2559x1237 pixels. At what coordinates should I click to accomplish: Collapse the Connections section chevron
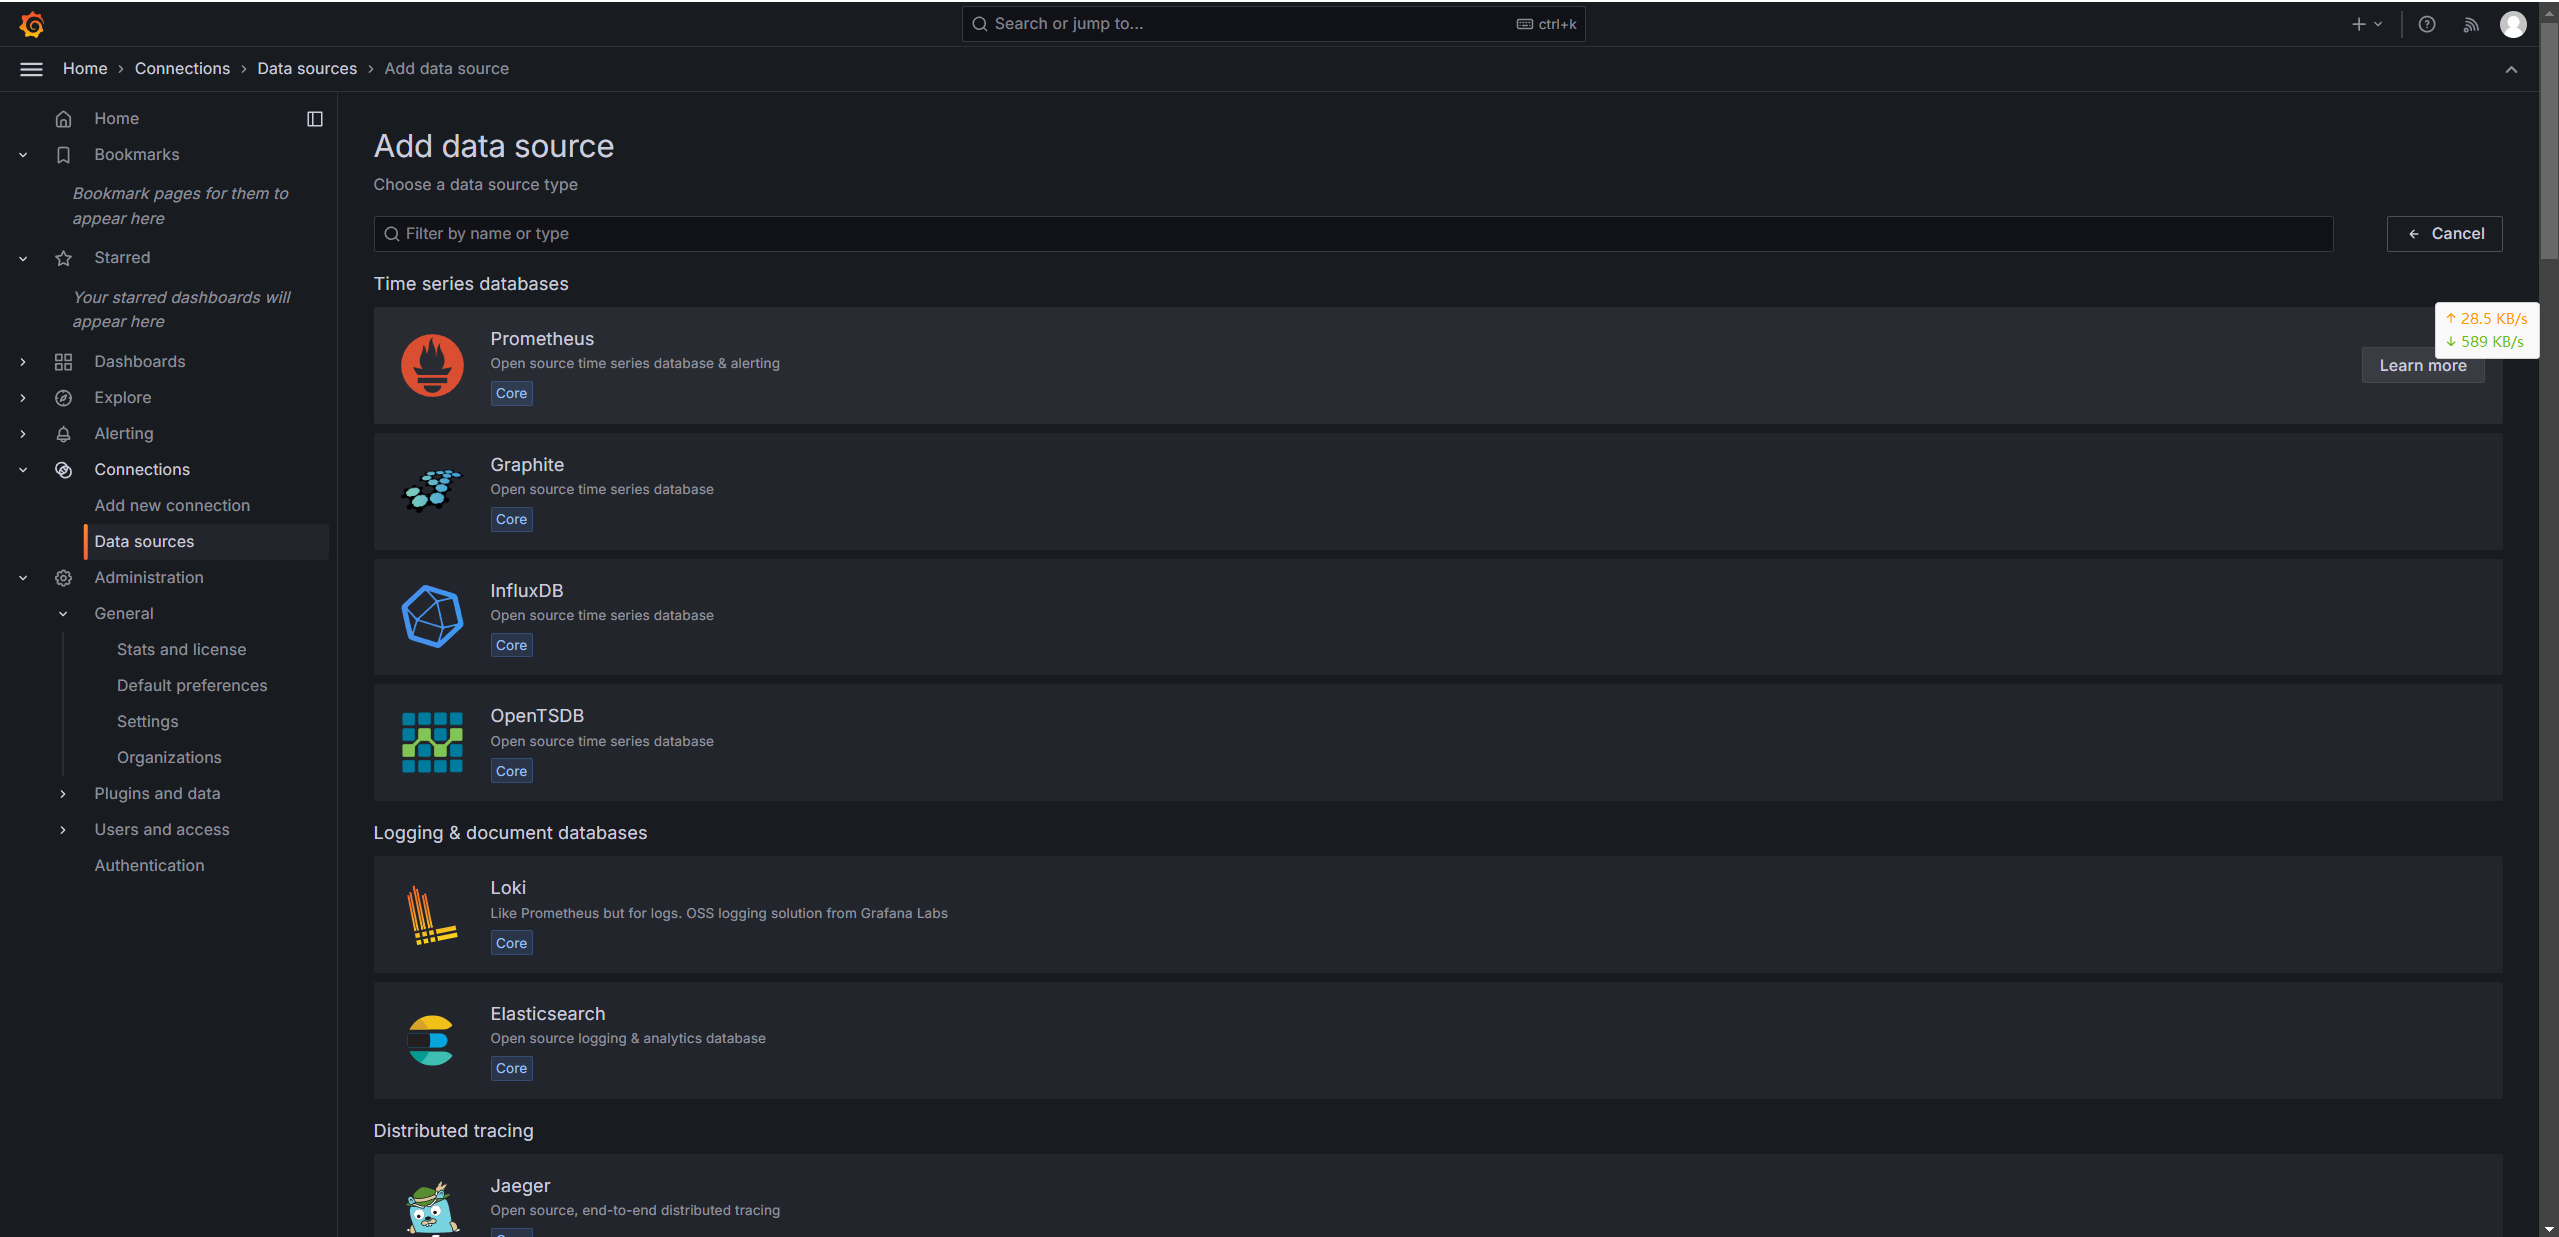pos(23,470)
